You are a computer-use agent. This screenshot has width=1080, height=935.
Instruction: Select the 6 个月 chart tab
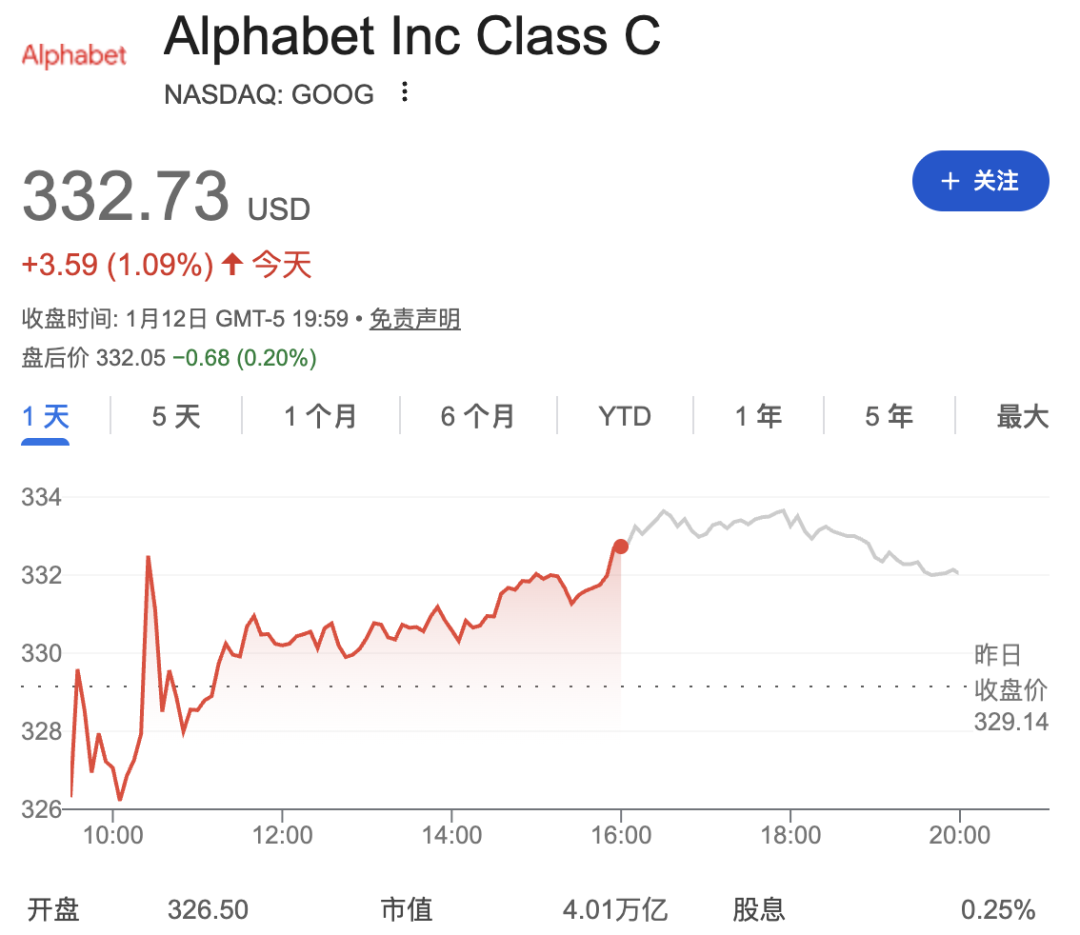[x=478, y=416]
